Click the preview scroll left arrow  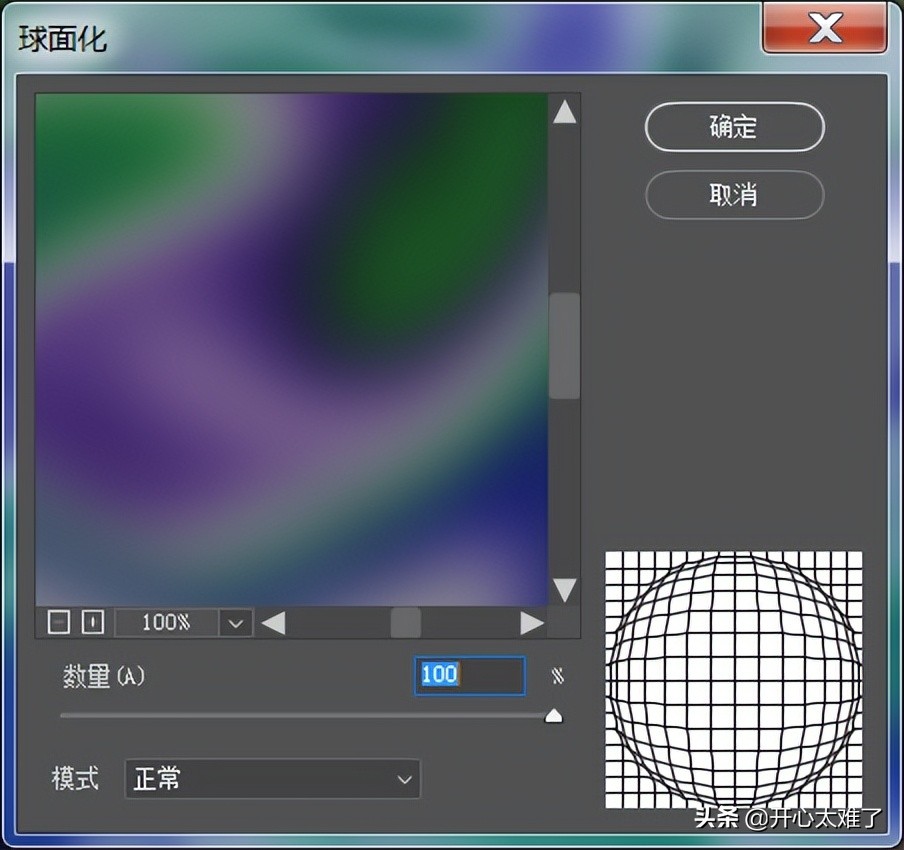[x=273, y=623]
